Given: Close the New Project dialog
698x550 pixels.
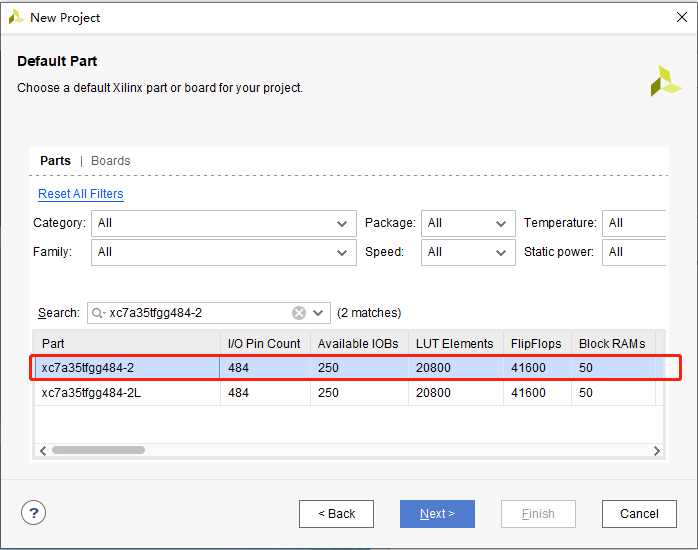Looking at the screenshot, I should pos(682,17).
